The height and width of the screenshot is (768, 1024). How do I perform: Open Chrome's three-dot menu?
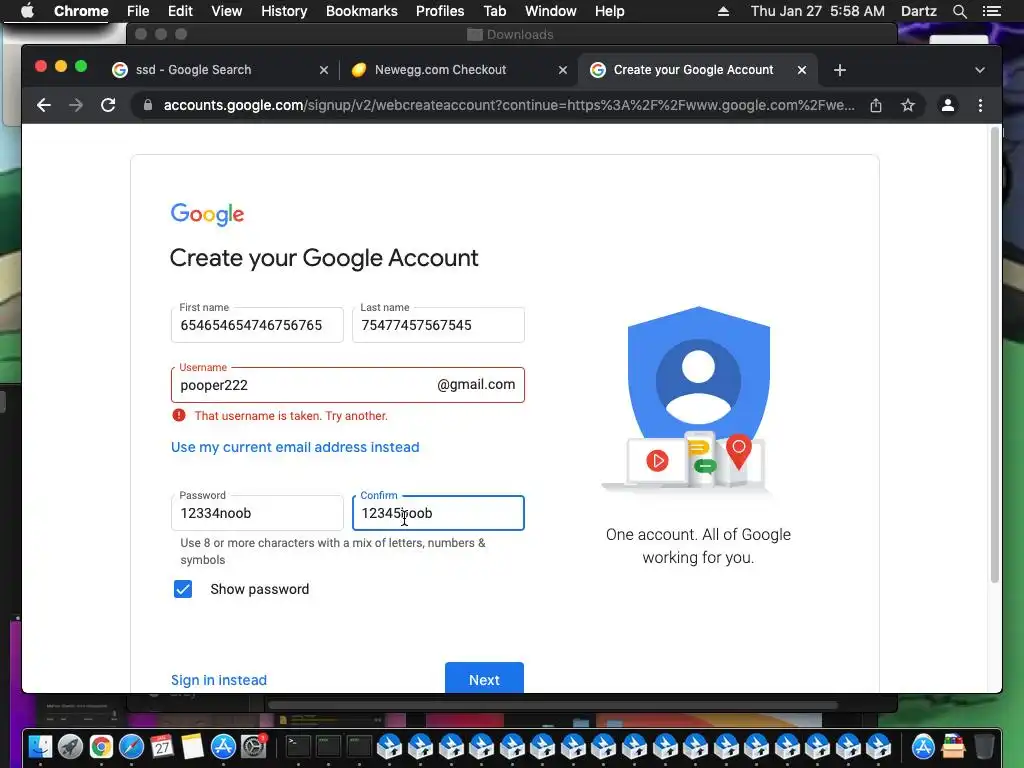pyautogui.click(x=980, y=105)
